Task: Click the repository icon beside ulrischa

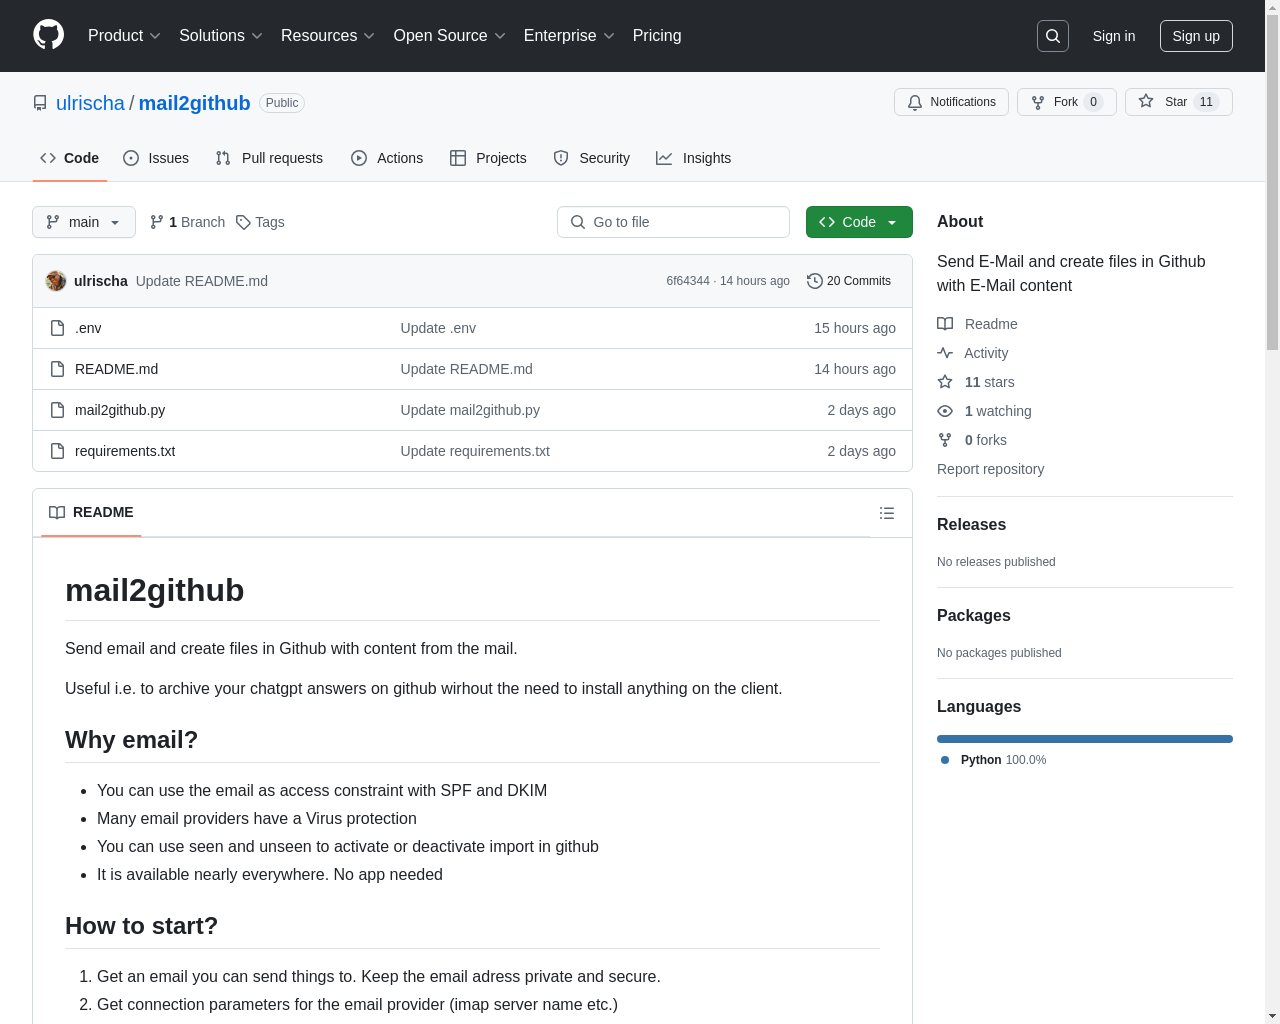Action: tap(40, 103)
